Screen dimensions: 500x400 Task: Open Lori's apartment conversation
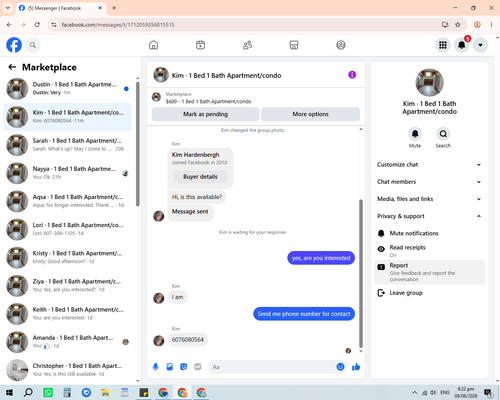(67, 229)
